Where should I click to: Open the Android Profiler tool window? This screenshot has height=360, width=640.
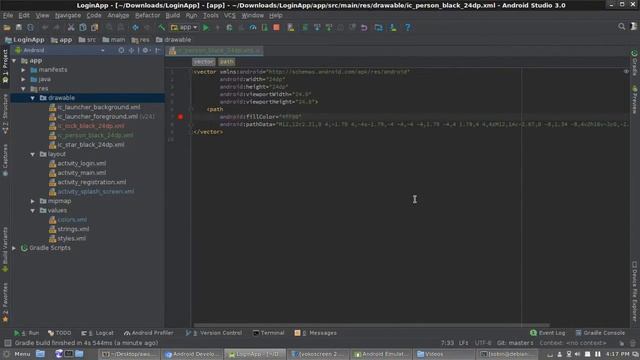[x=149, y=333]
